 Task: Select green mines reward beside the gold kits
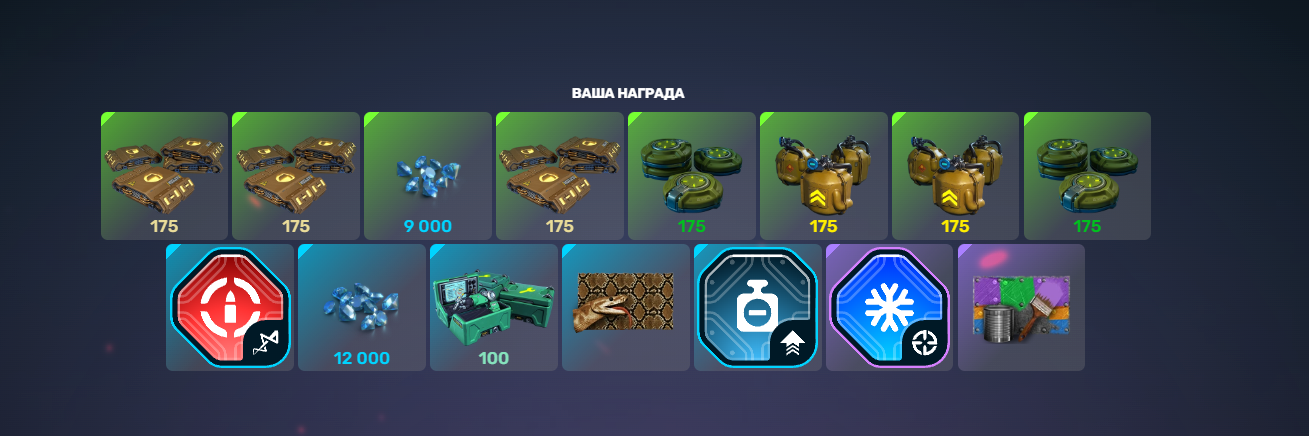tap(692, 176)
